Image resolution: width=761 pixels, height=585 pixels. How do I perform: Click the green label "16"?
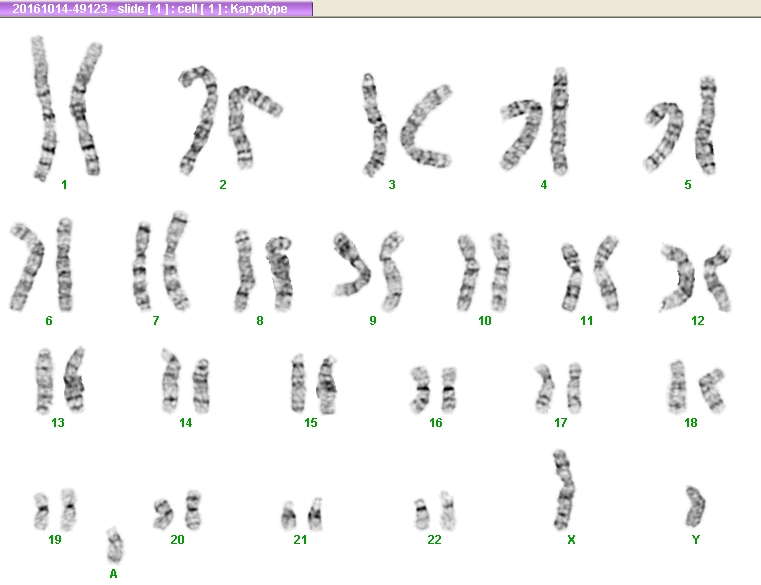click(x=436, y=422)
